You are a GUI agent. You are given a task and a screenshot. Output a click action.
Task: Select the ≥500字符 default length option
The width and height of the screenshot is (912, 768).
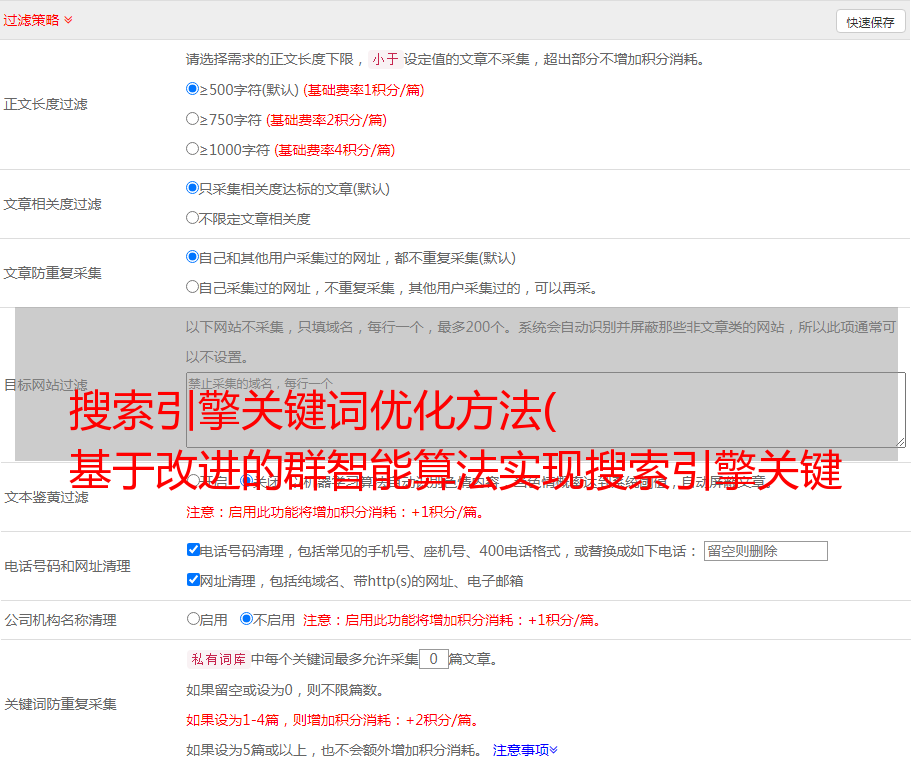[x=193, y=89]
